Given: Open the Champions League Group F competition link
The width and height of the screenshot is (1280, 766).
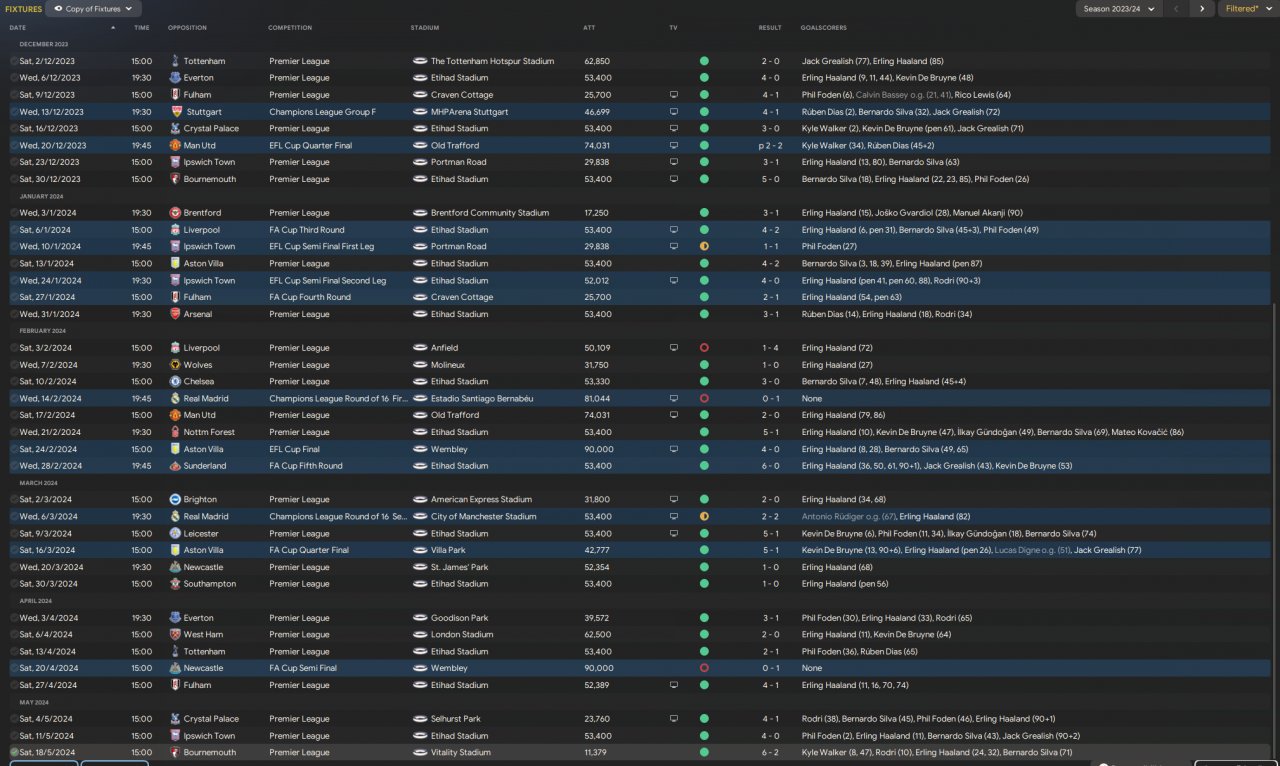Looking at the screenshot, I should point(322,112).
